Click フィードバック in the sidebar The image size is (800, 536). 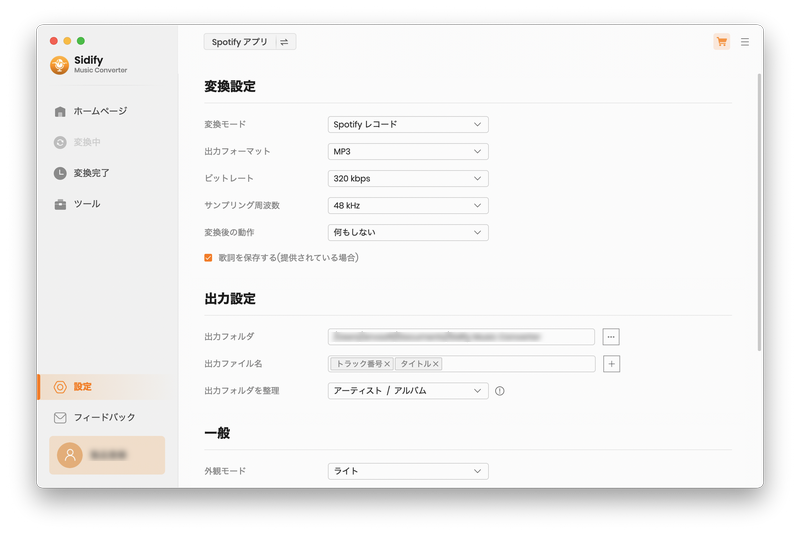pos(103,417)
